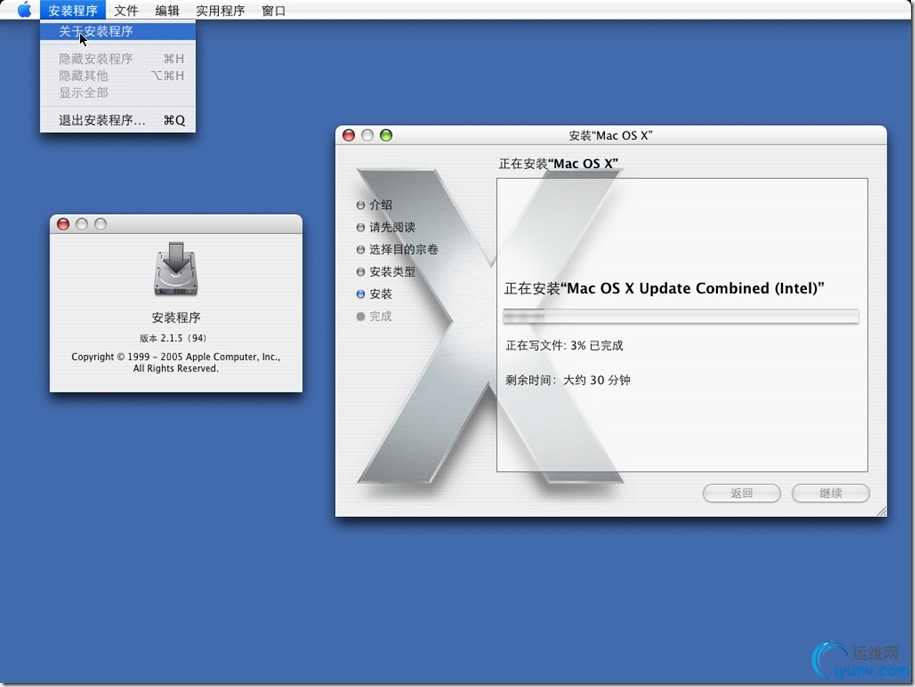Screen dimensions: 915x687
Task: Click the 版本 2.1.5 (94) text
Action: tap(173, 338)
